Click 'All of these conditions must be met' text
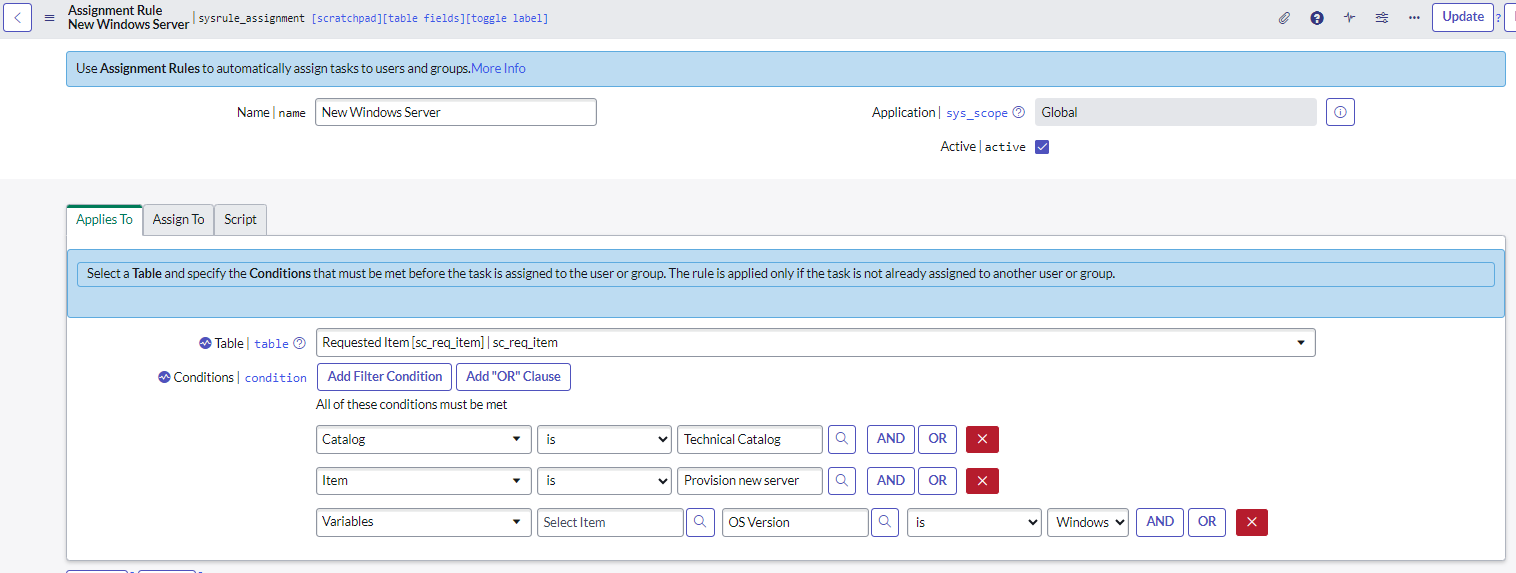Screen dimensions: 1516x573 point(412,405)
